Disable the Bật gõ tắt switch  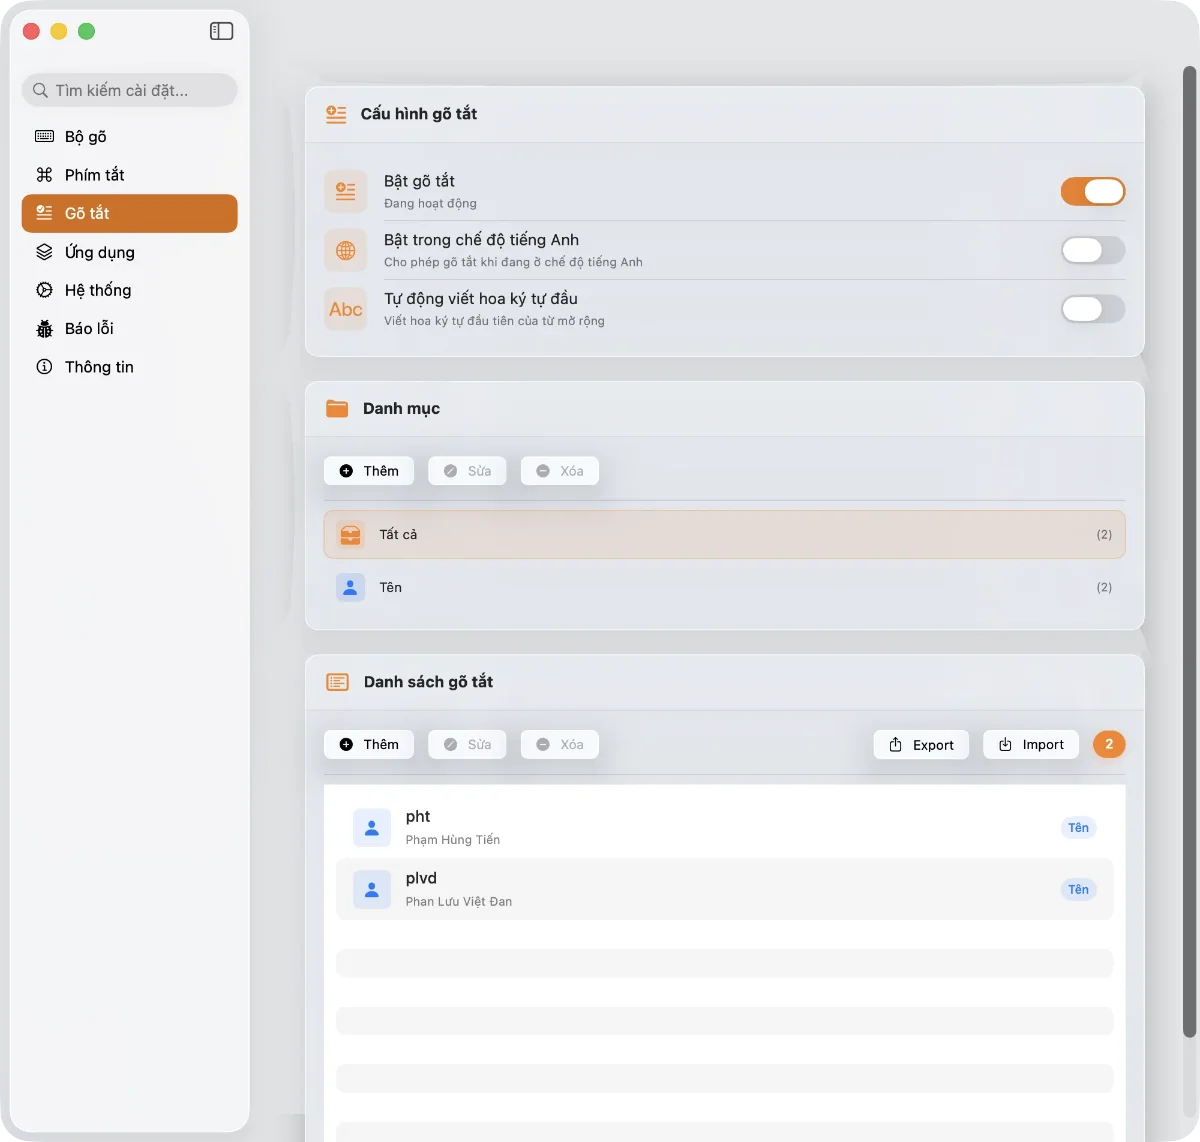[x=1092, y=191]
